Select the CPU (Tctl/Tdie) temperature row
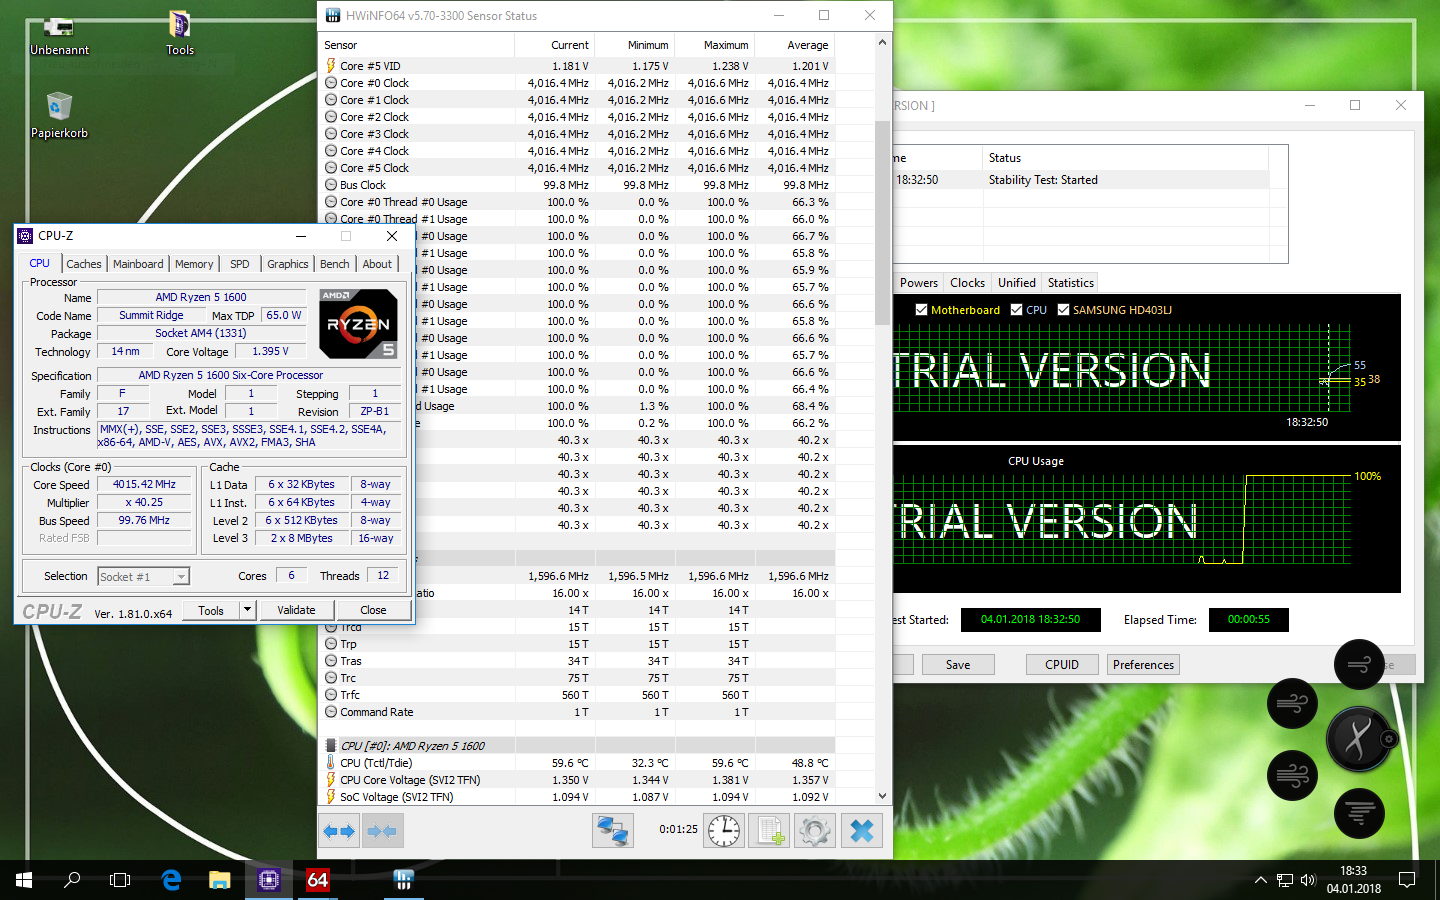 point(577,763)
